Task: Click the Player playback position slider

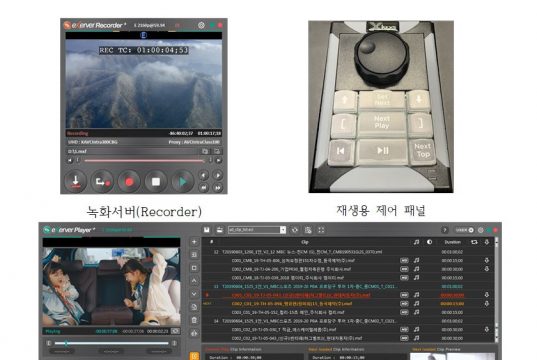Action: pyautogui.click(x=111, y=343)
